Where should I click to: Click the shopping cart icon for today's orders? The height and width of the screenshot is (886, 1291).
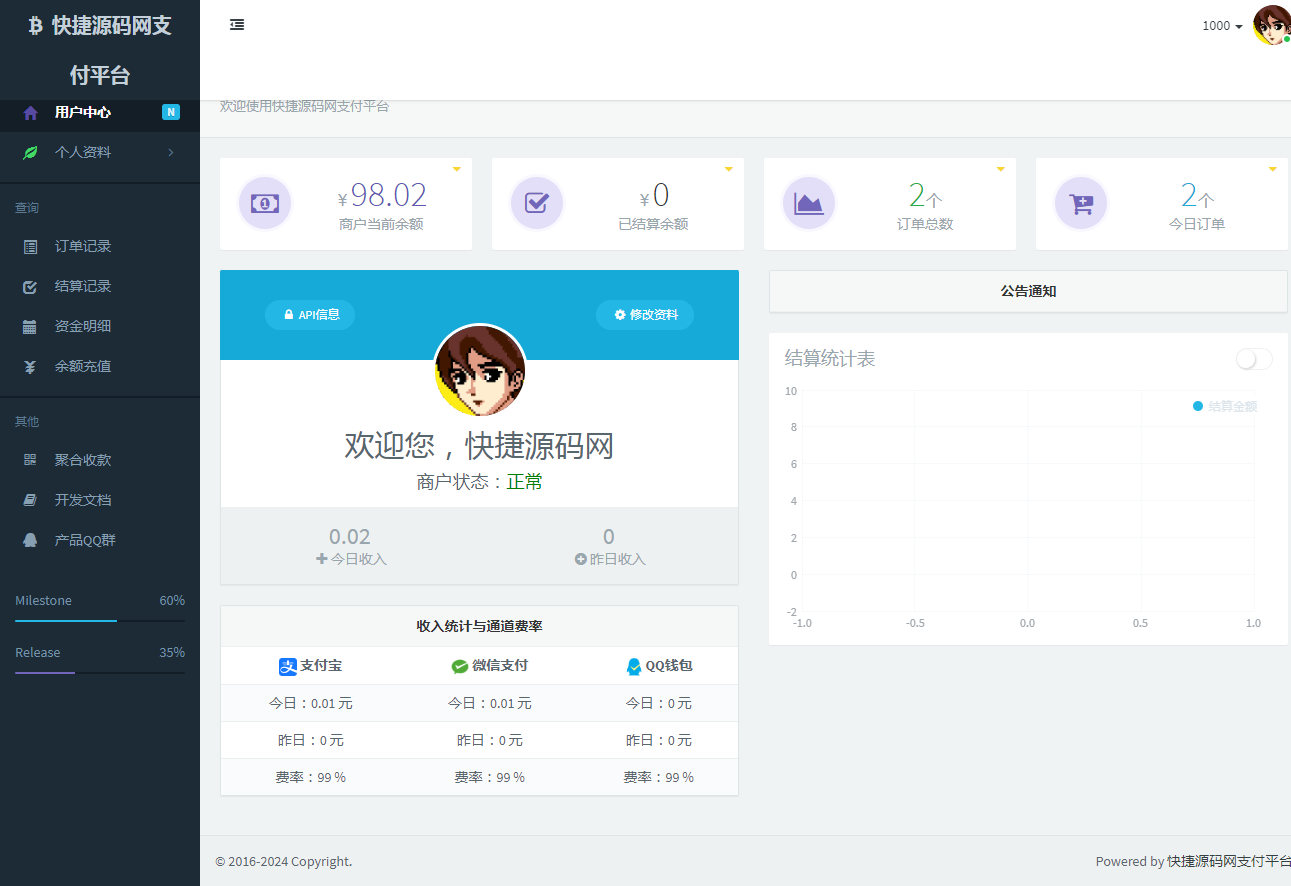[1081, 203]
